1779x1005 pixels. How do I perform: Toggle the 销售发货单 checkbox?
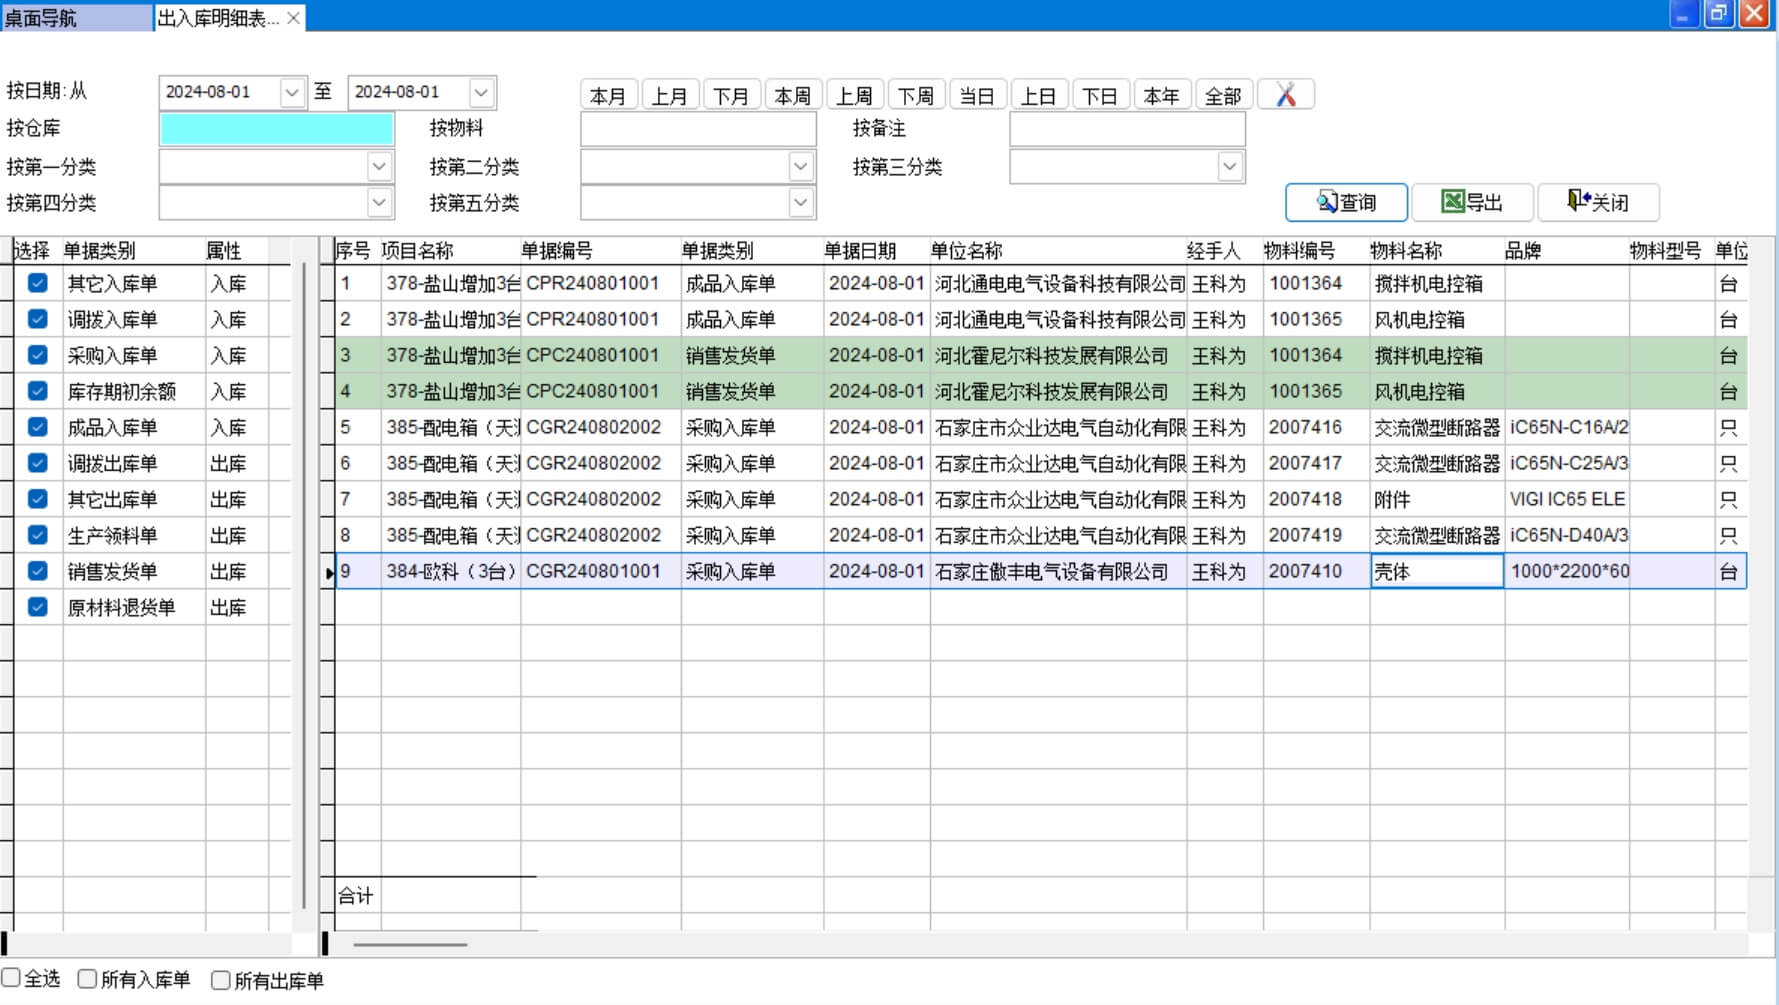(x=38, y=571)
